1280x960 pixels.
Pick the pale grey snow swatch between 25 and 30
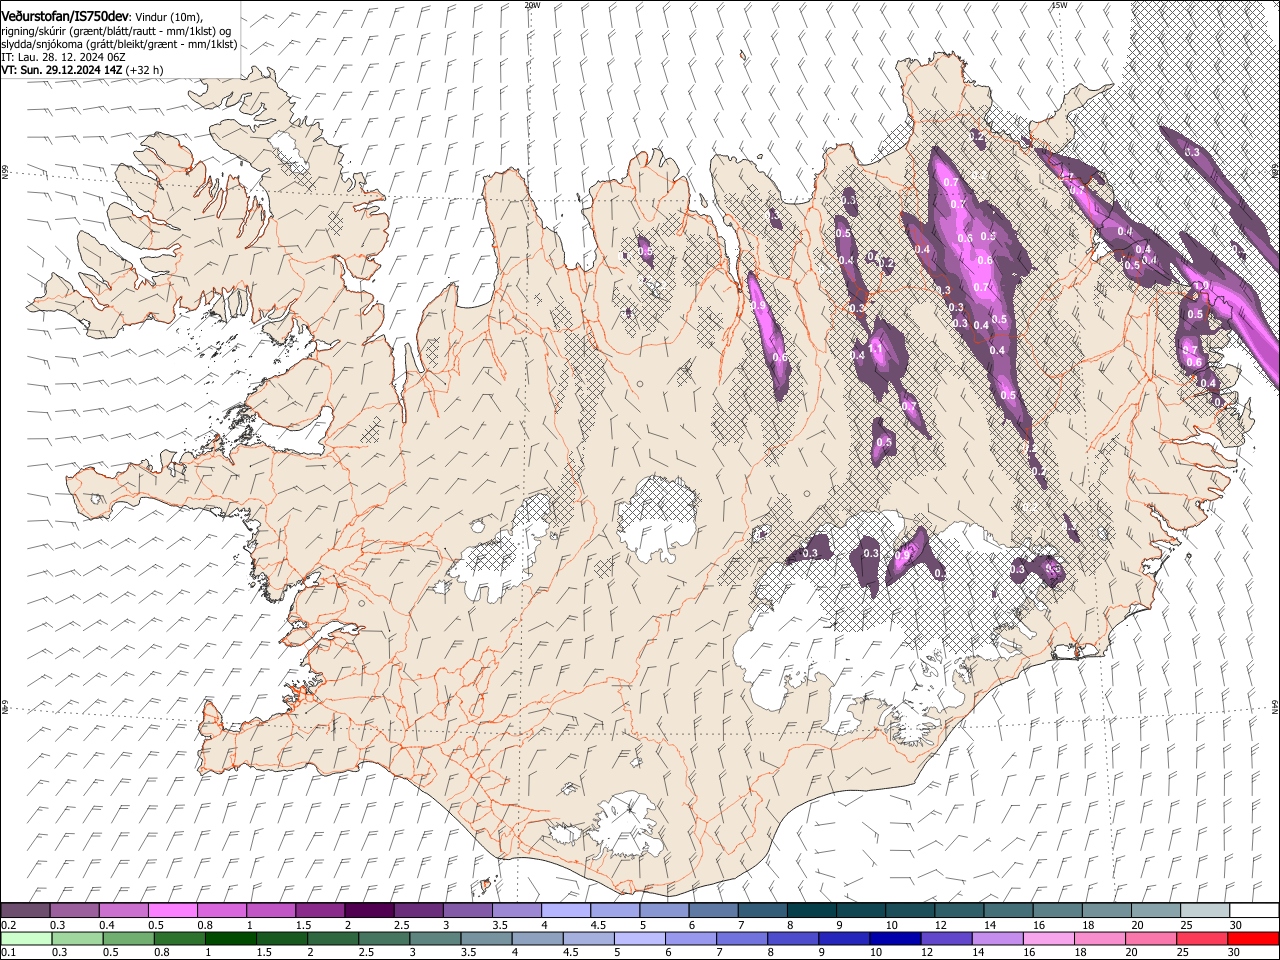[1206, 910]
